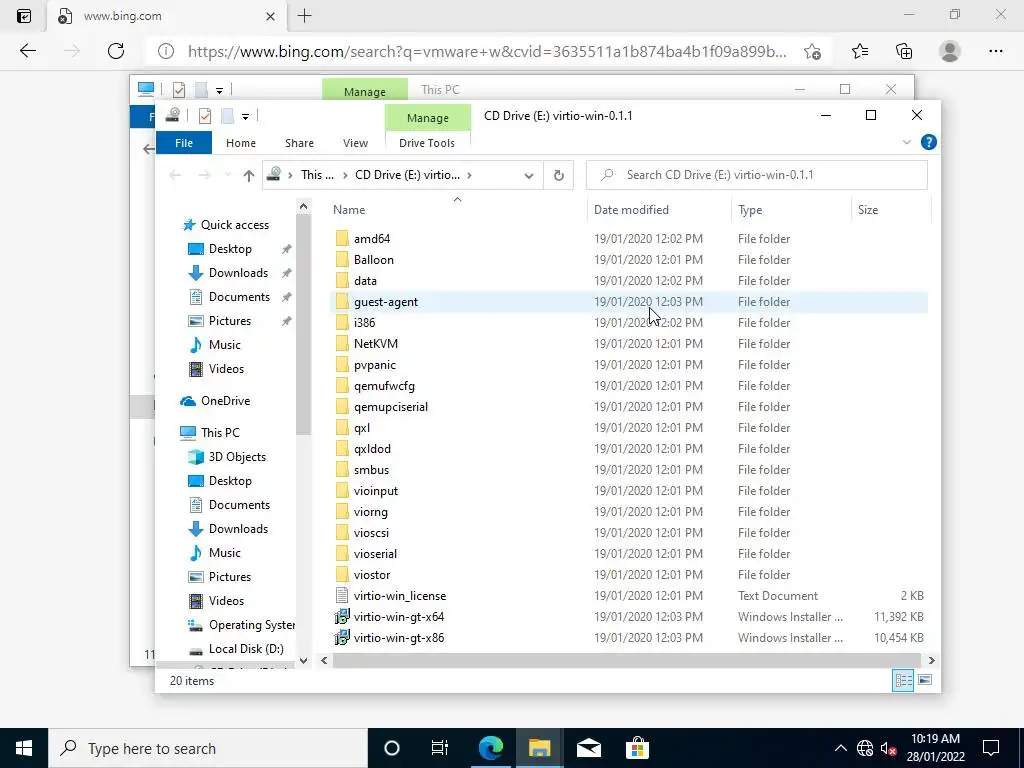Select the virtio-win-gt-x86 installer icon
Image resolution: width=1024 pixels, height=768 pixels.
tap(342, 637)
